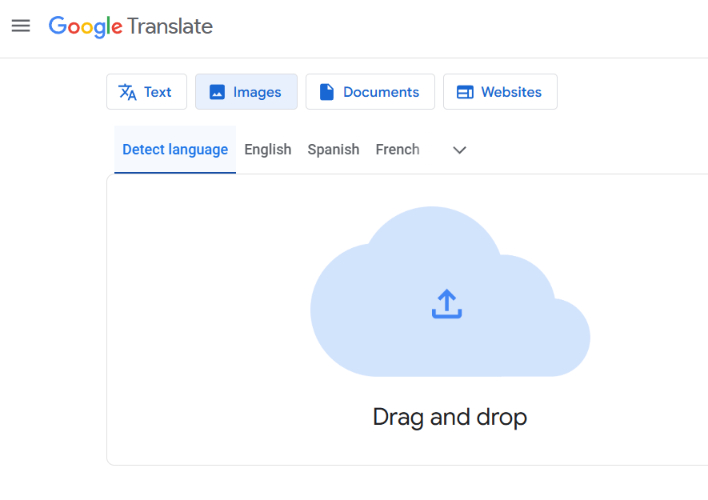Click the picture icon in the Images button
The image size is (708, 500).
[x=217, y=92]
